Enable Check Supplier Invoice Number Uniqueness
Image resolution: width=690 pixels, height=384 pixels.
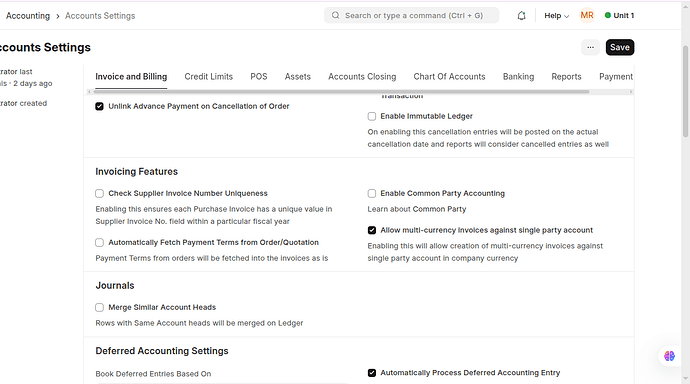click(99, 194)
